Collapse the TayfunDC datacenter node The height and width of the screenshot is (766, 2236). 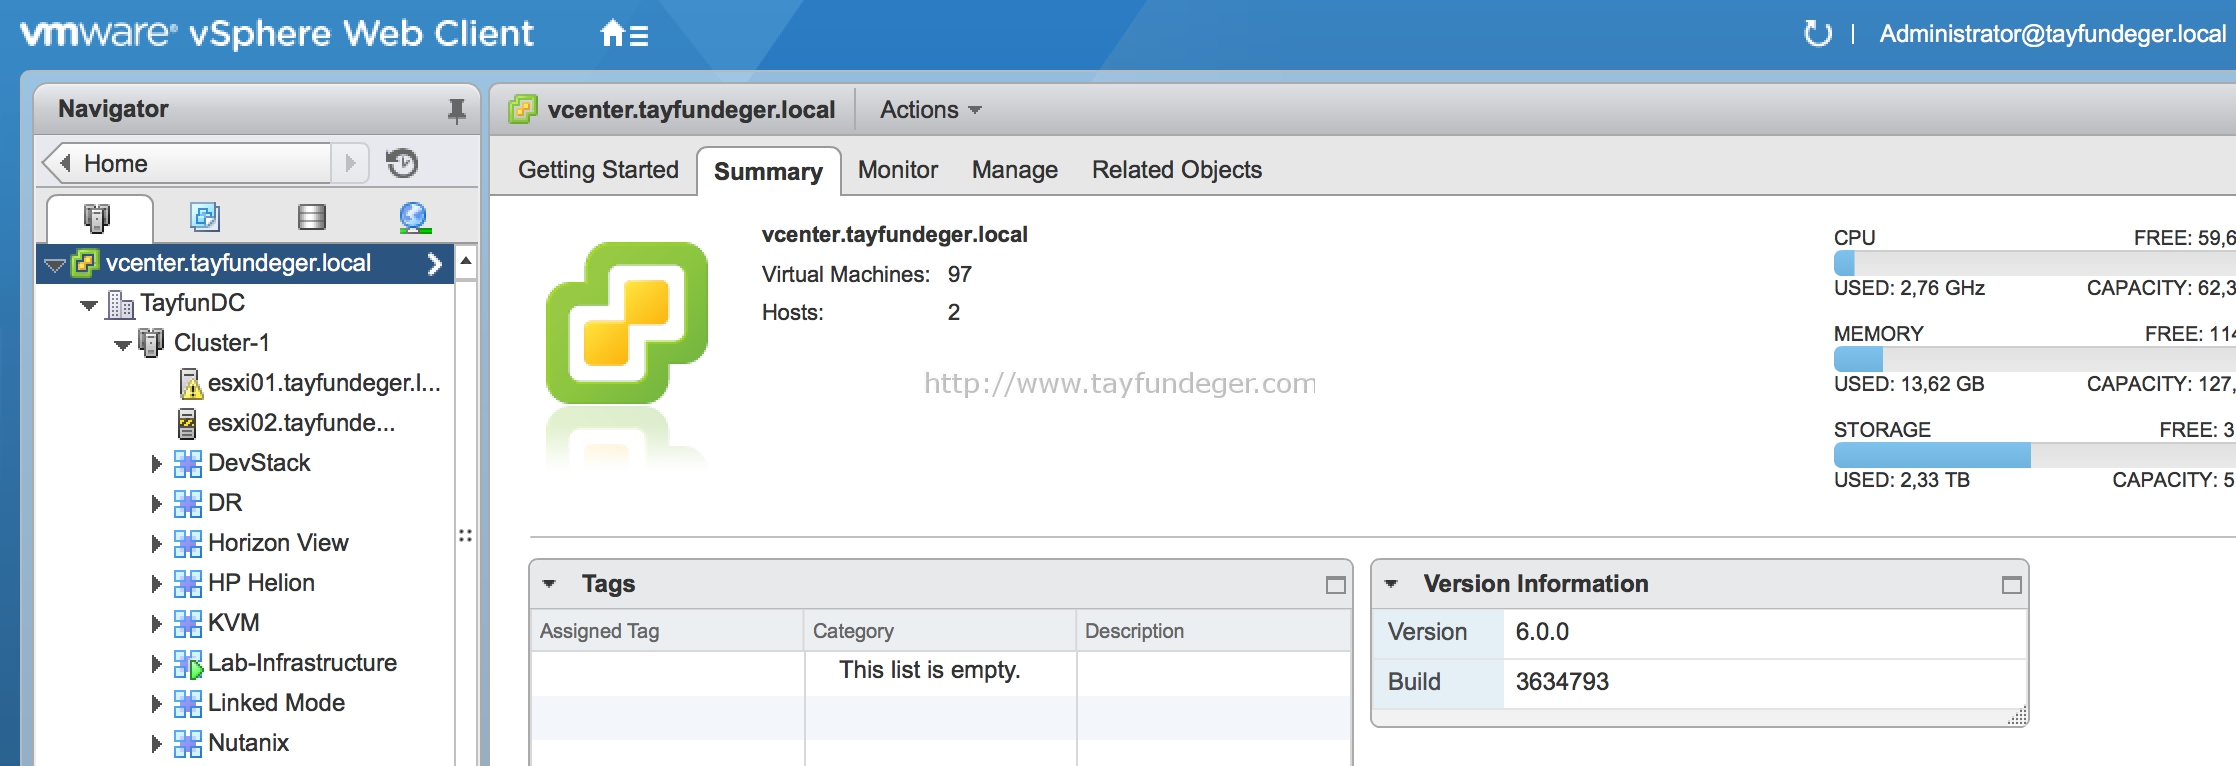89,305
